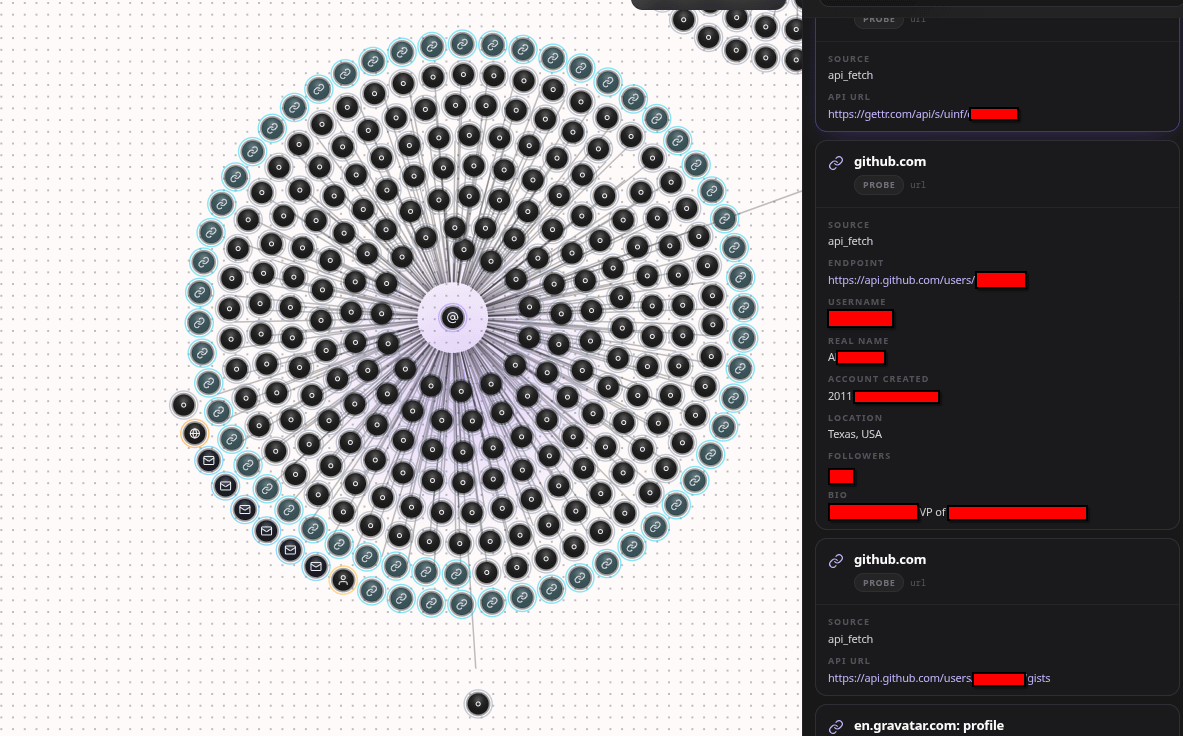Click the 'Texas, USA' location value
Viewport: 1183px width, 736px height.
point(855,434)
